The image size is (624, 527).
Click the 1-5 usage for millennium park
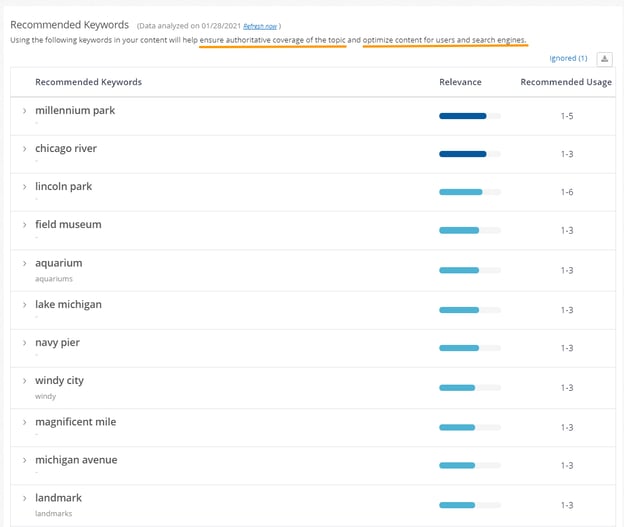[567, 116]
